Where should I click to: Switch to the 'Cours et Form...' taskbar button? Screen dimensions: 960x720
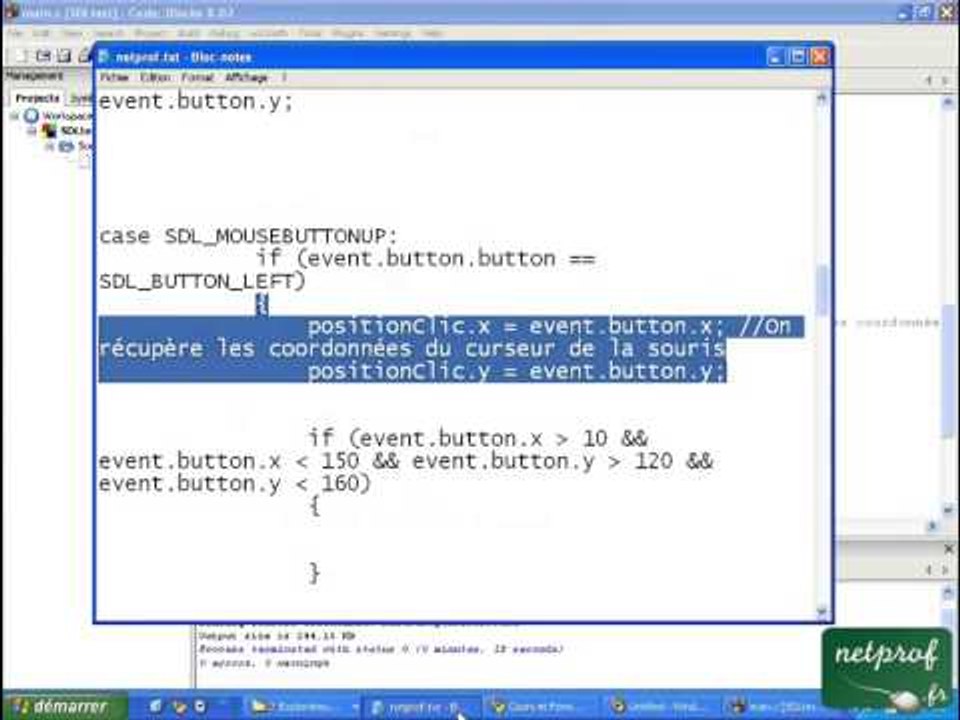541,708
